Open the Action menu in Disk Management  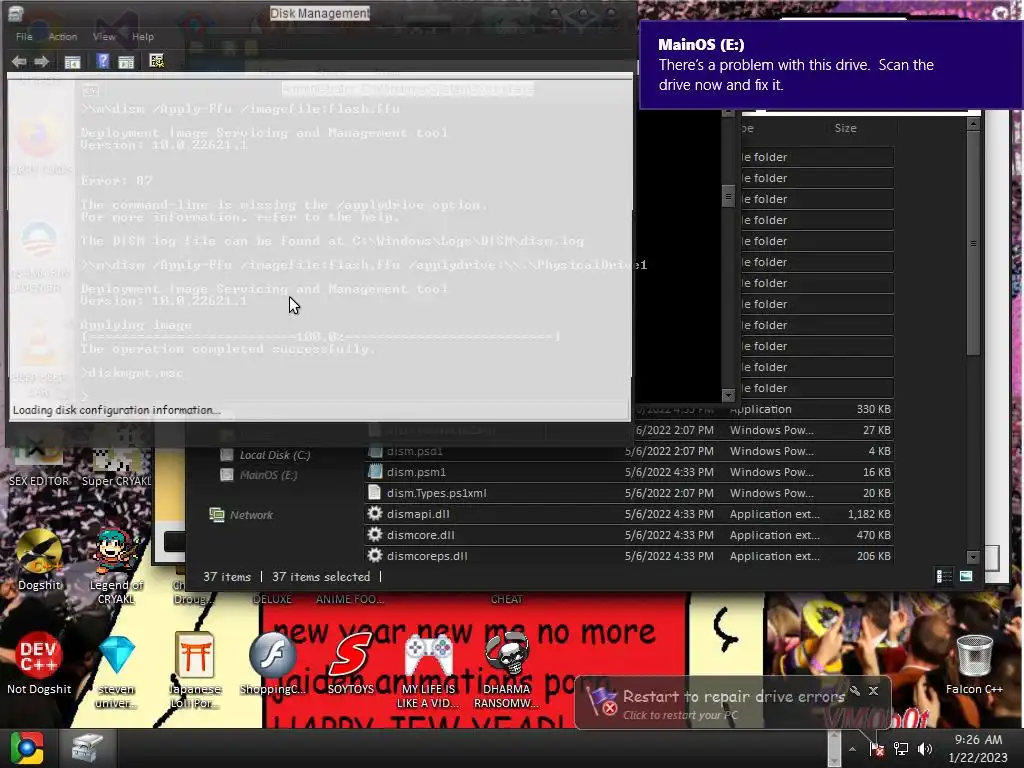[x=63, y=37]
